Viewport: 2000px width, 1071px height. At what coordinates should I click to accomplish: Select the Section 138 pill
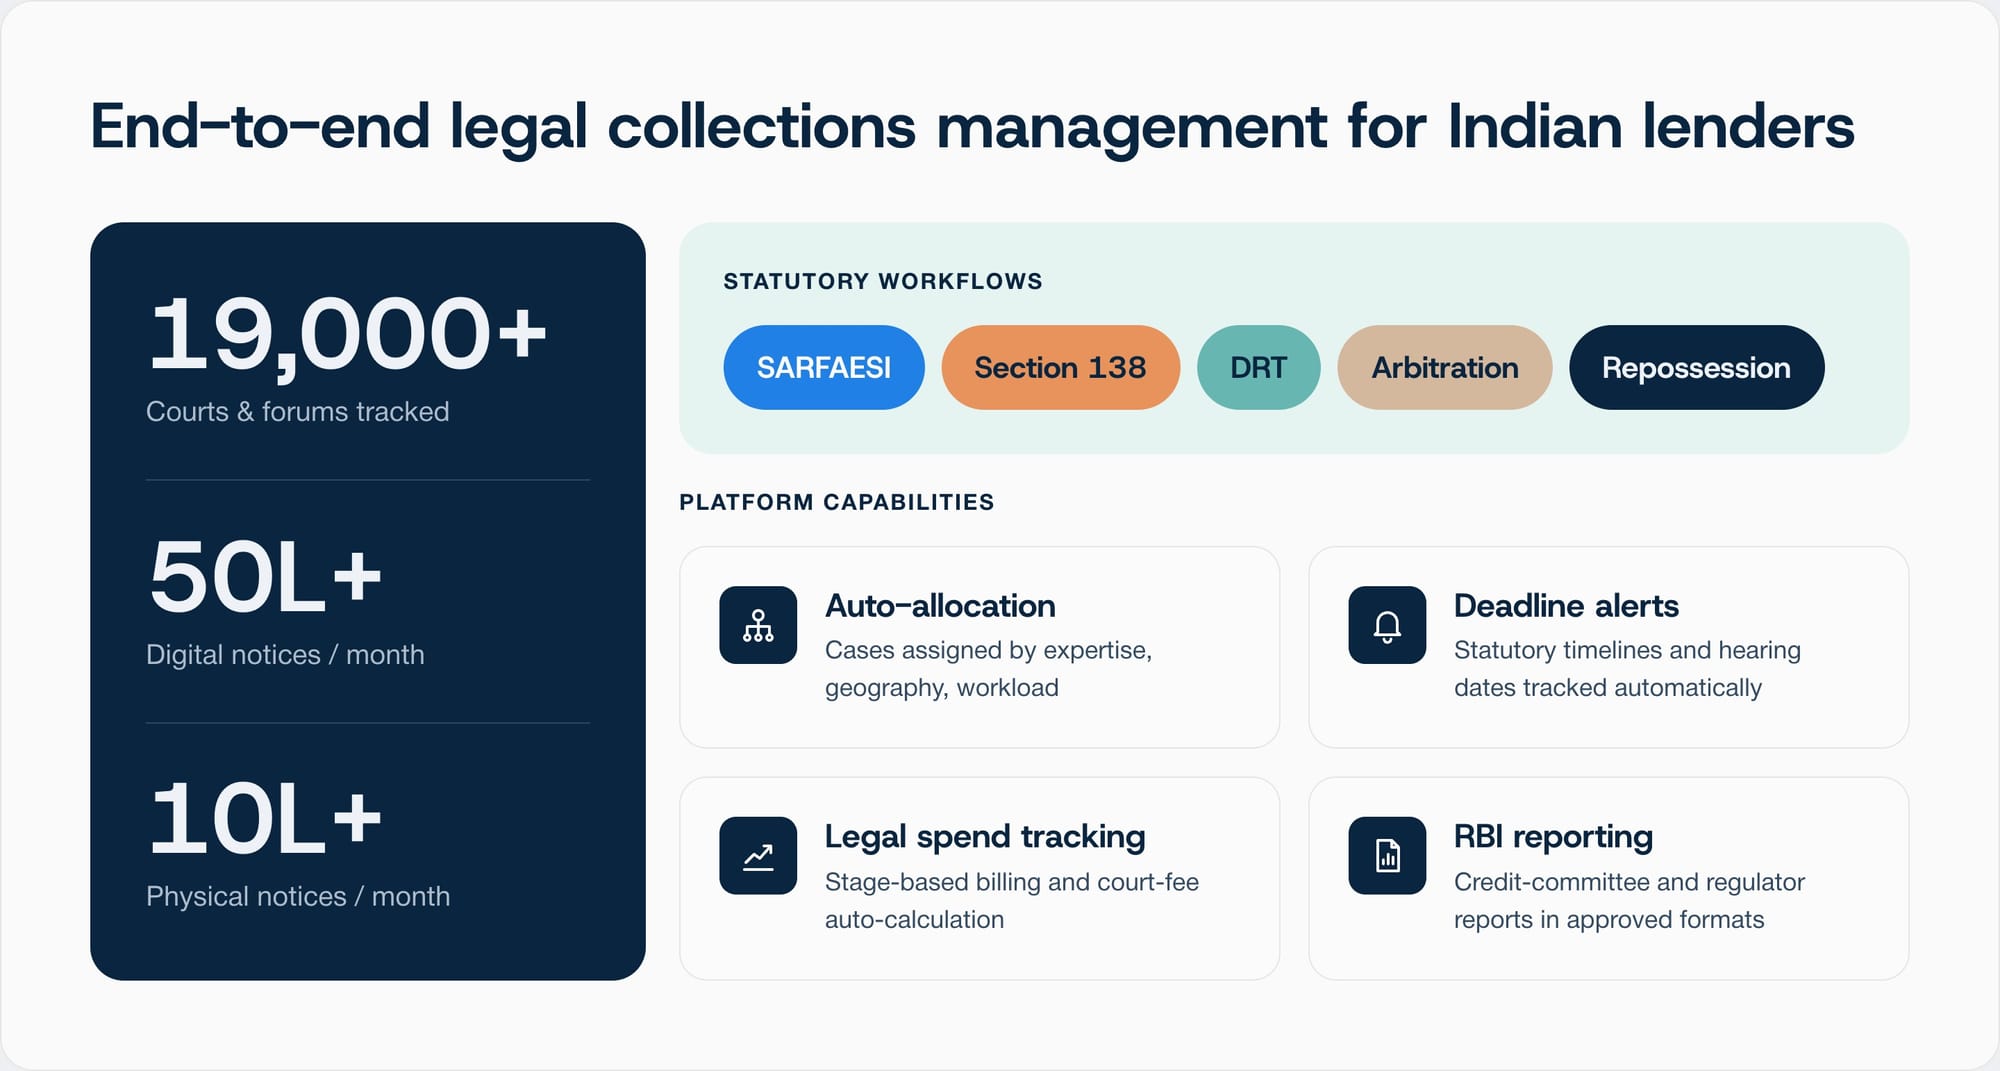[x=1060, y=367]
